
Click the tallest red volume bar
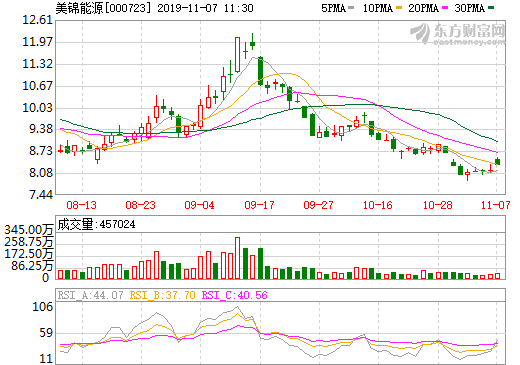click(x=238, y=258)
